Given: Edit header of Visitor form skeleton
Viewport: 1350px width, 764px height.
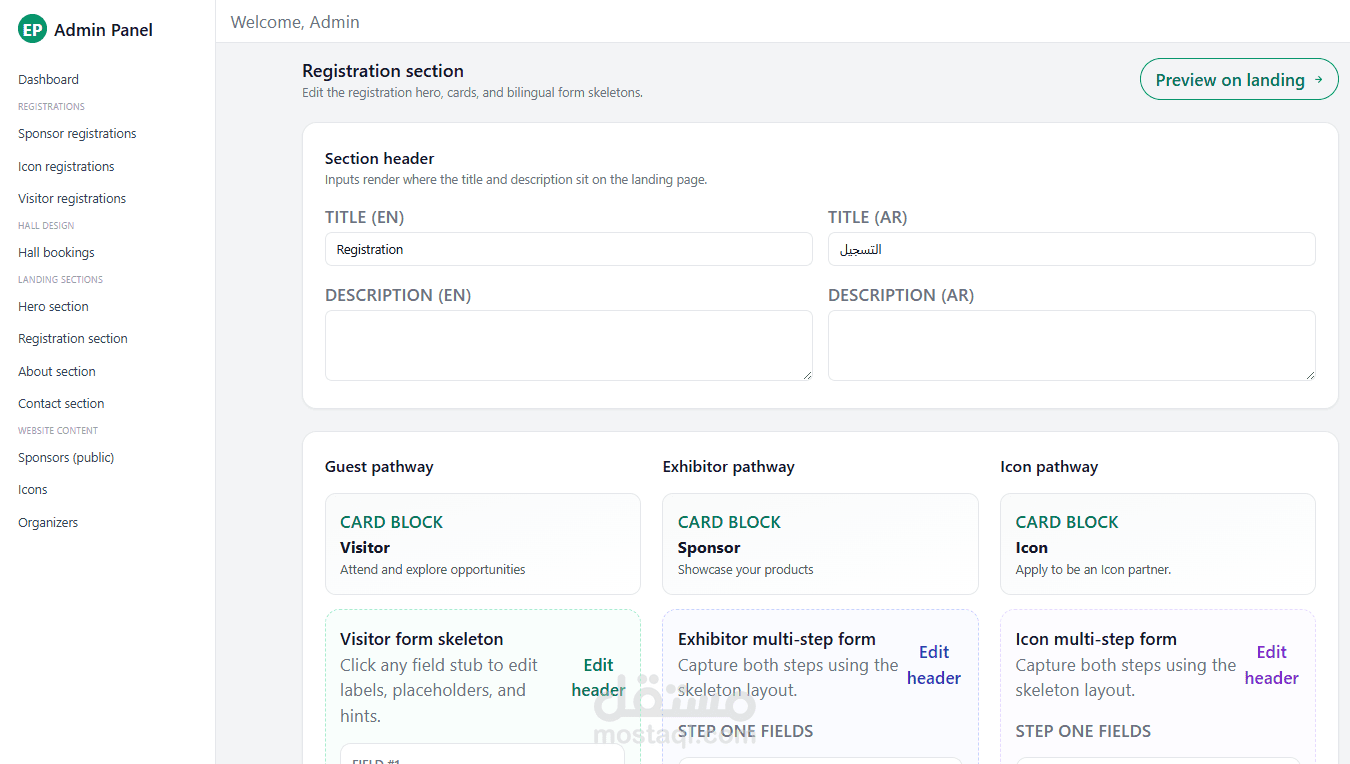Looking at the screenshot, I should [x=598, y=677].
